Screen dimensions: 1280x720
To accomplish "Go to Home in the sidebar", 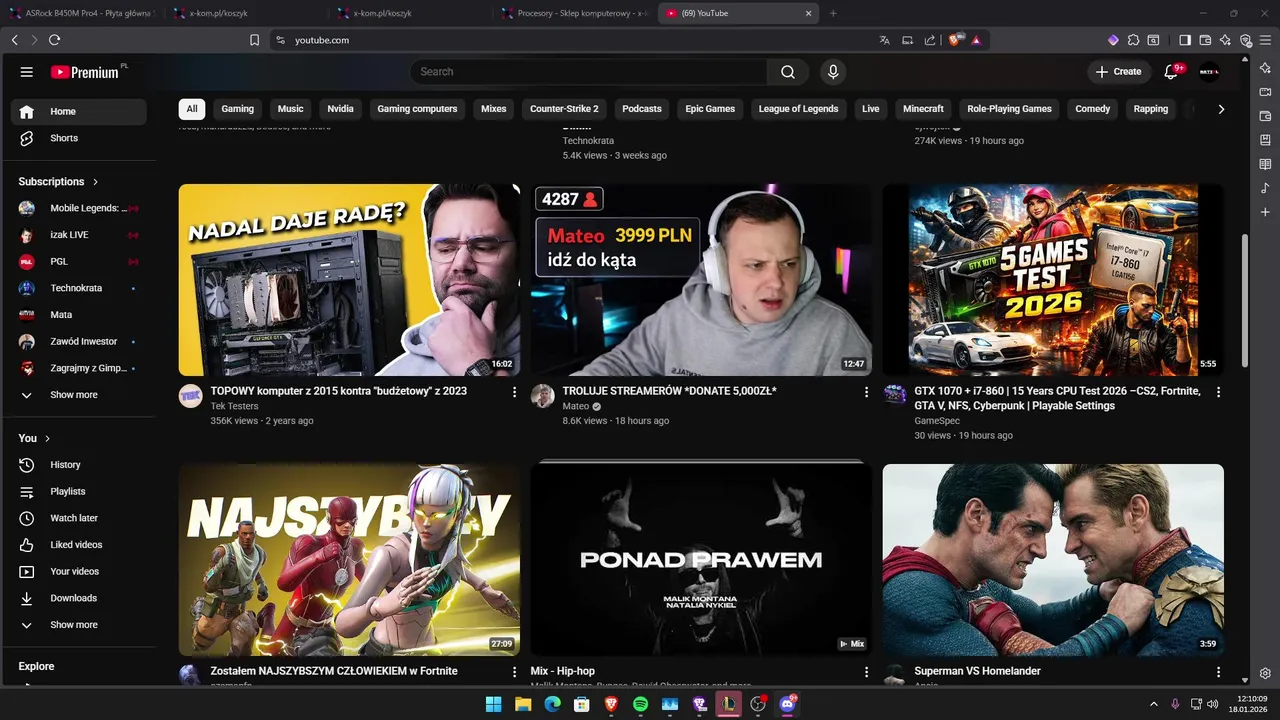I will [79, 111].
